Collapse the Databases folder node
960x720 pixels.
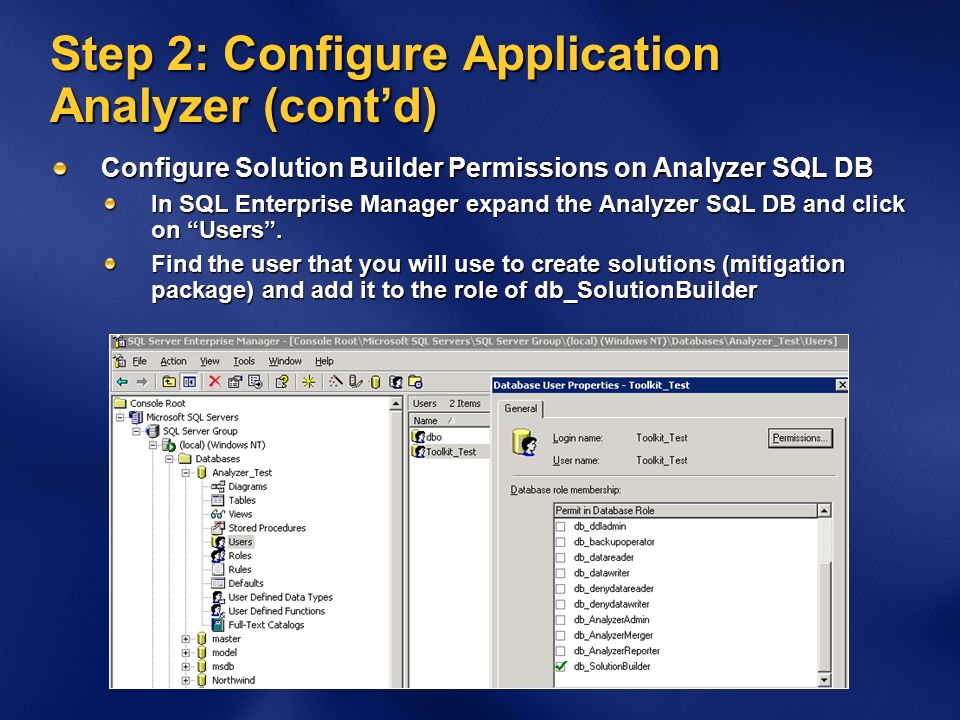coord(170,459)
